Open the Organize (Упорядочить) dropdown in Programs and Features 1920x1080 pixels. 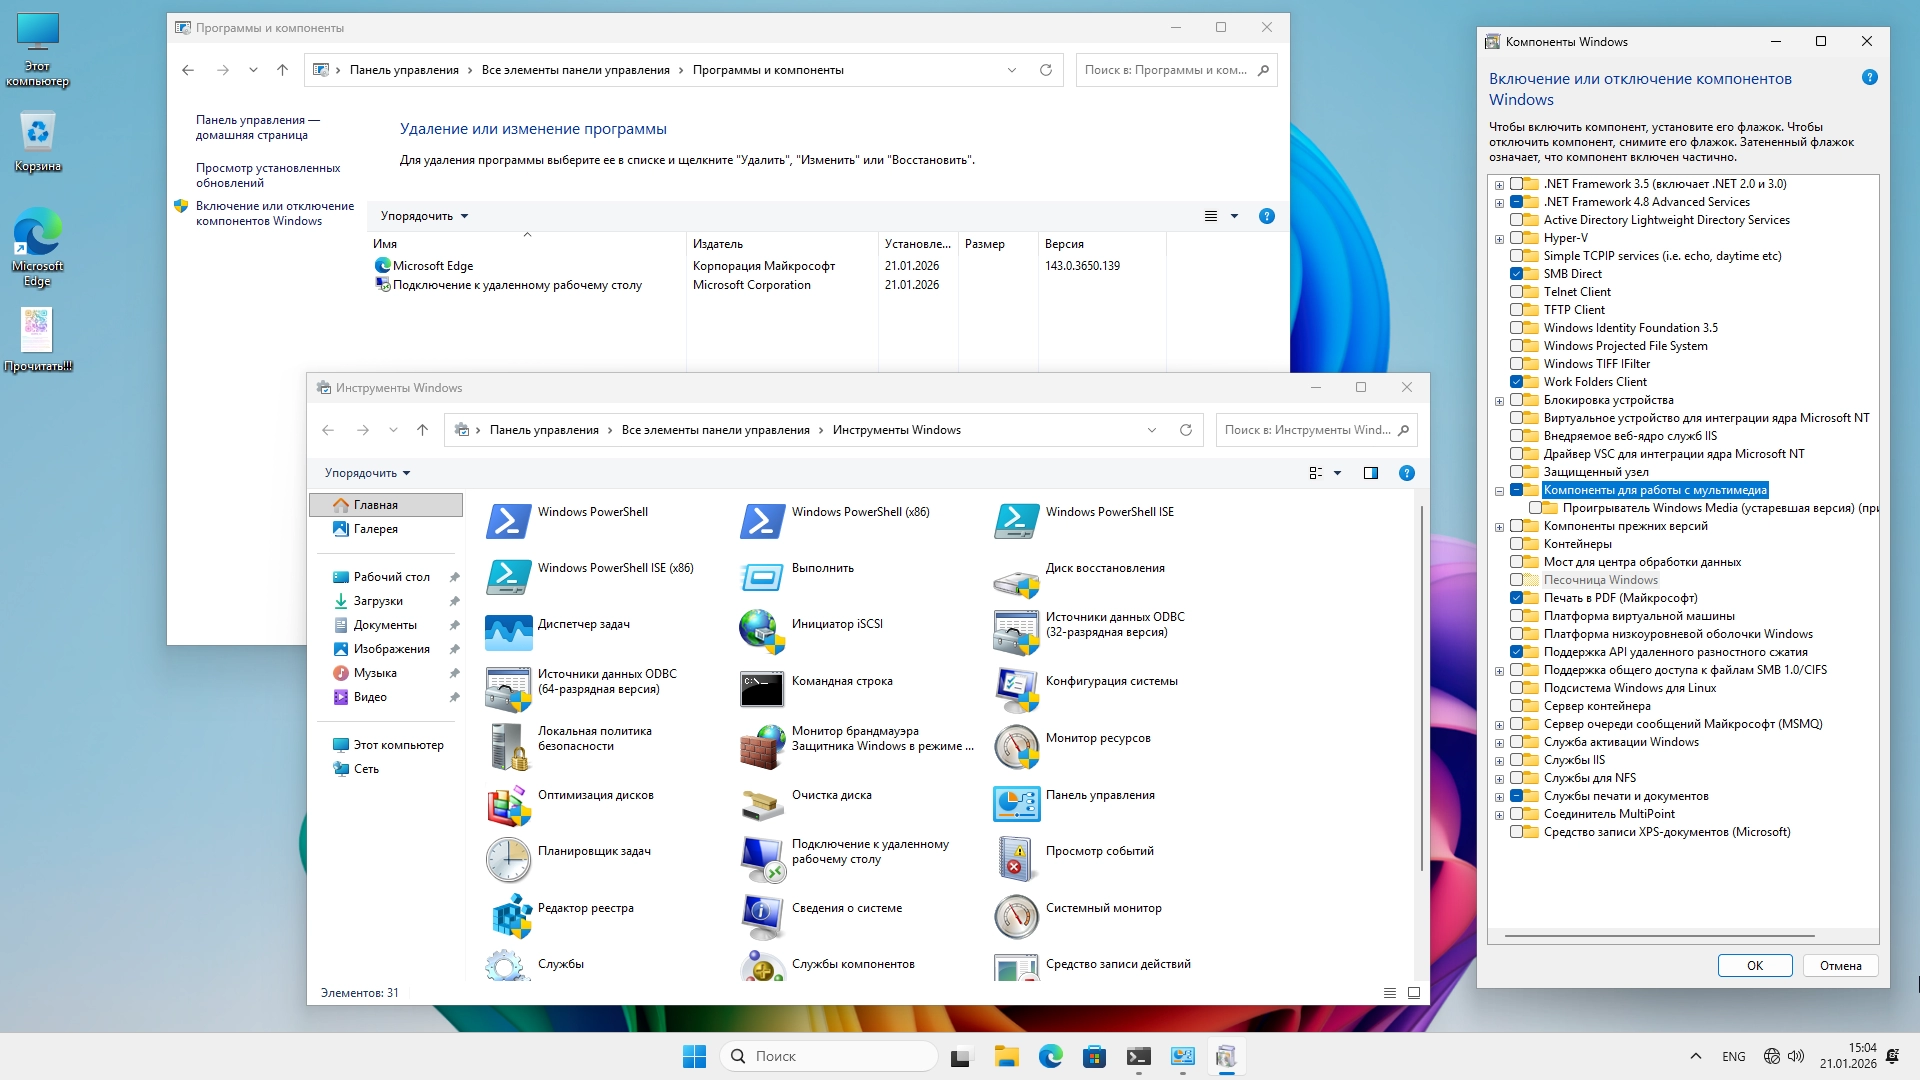pos(424,216)
